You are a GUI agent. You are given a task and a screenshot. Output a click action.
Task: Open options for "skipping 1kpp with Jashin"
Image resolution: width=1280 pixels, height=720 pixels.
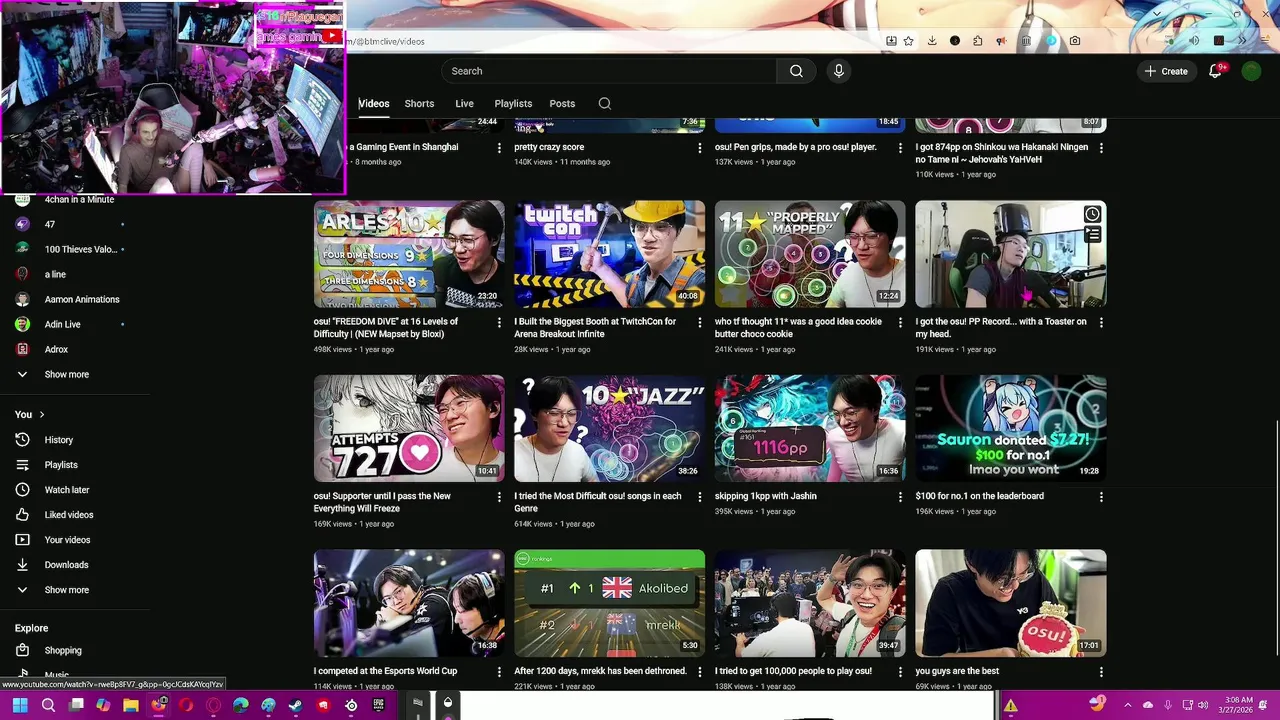pos(900,497)
